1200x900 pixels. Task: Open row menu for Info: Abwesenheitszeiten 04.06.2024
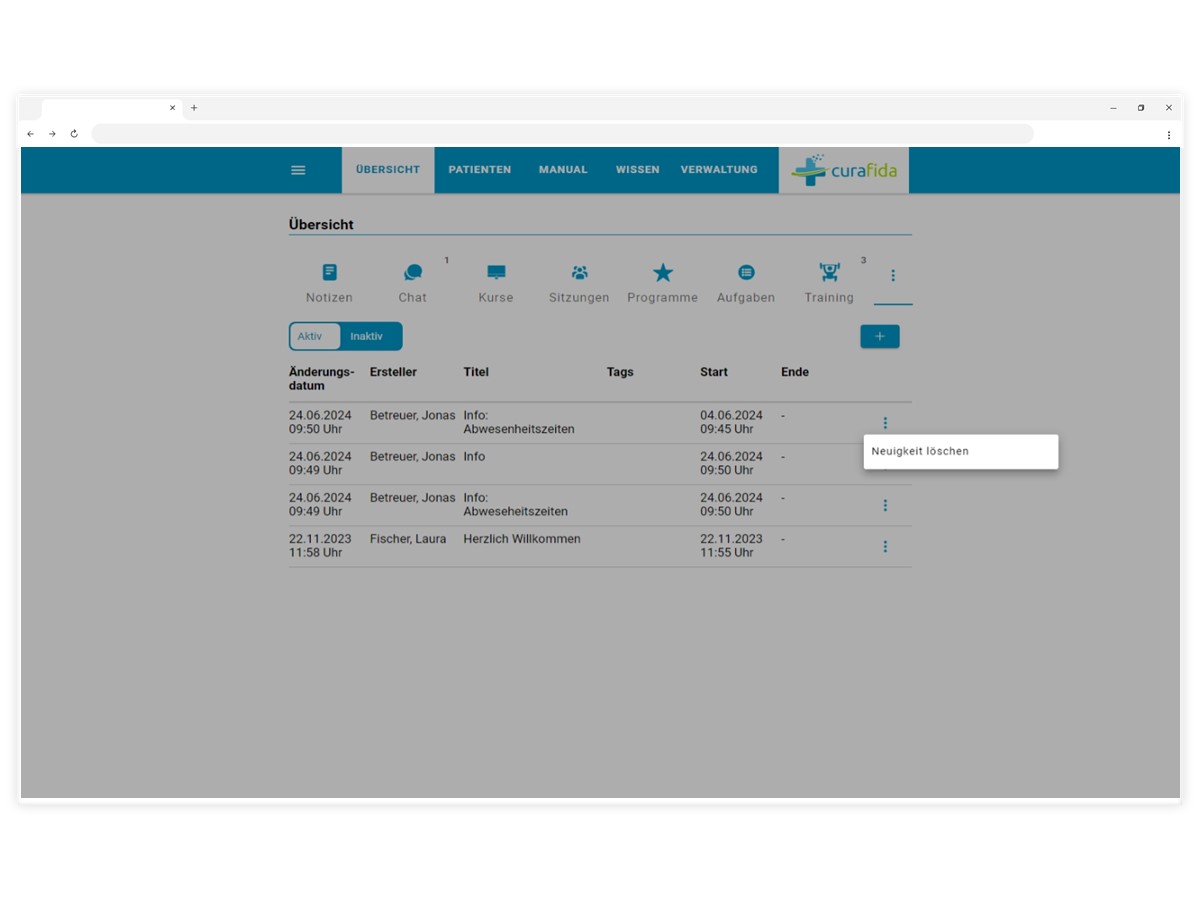(x=885, y=423)
